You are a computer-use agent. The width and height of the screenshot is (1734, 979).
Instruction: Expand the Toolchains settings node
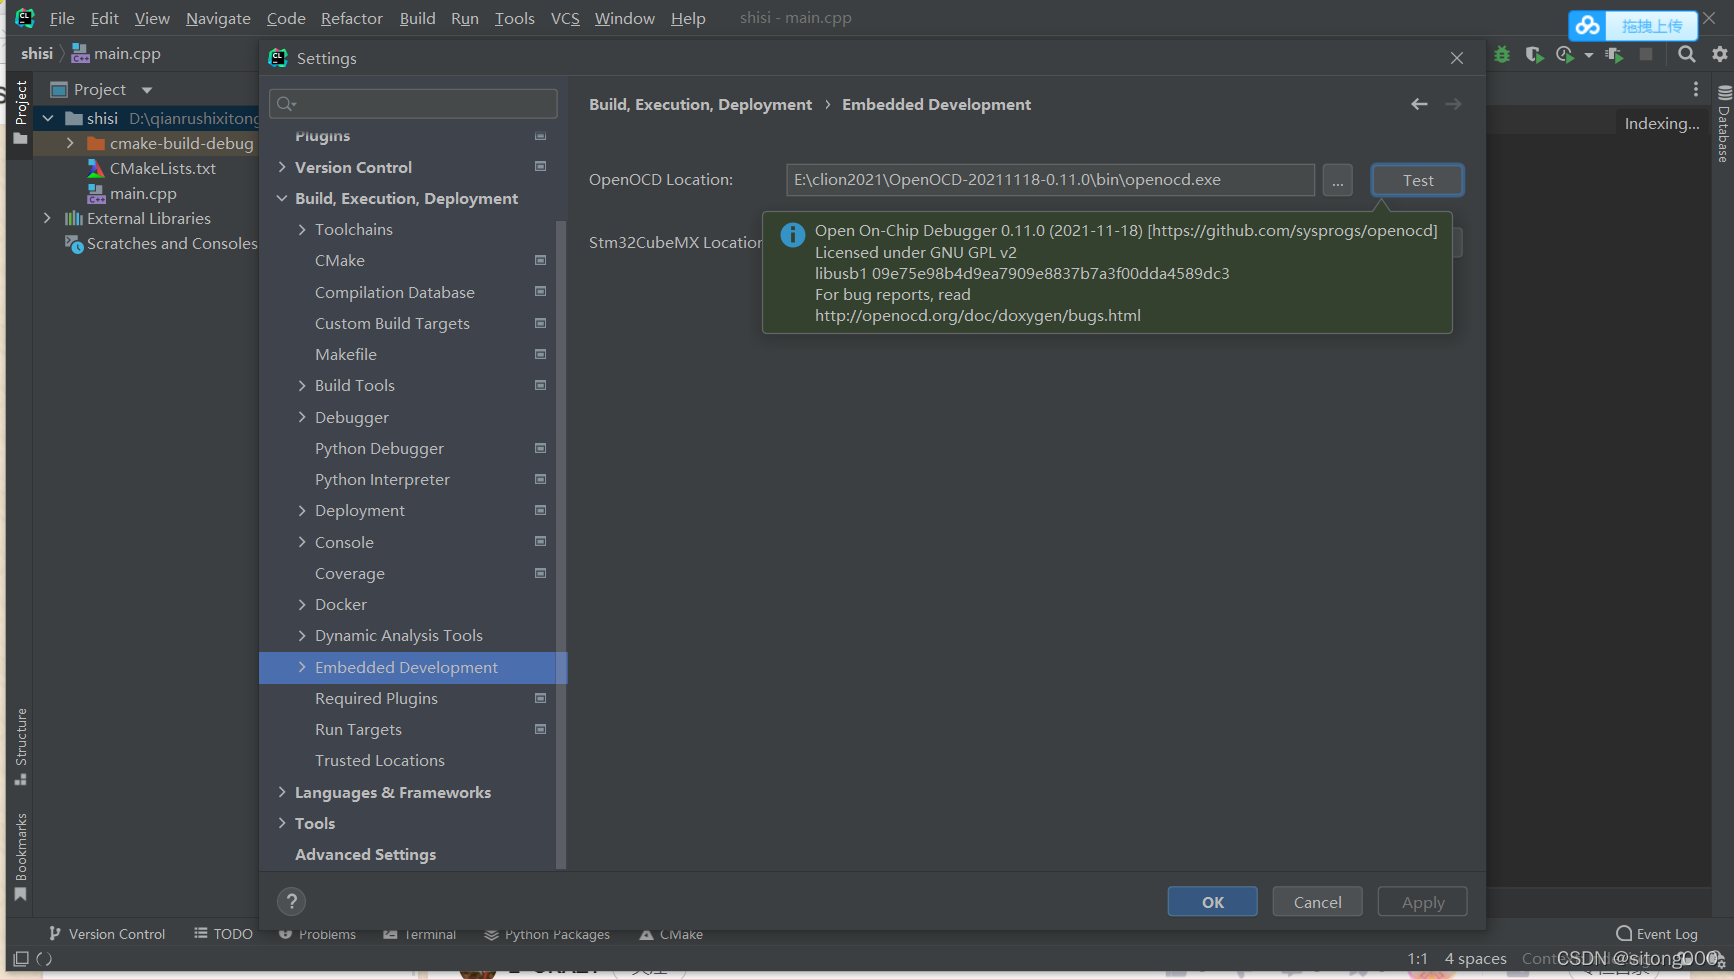pos(302,229)
